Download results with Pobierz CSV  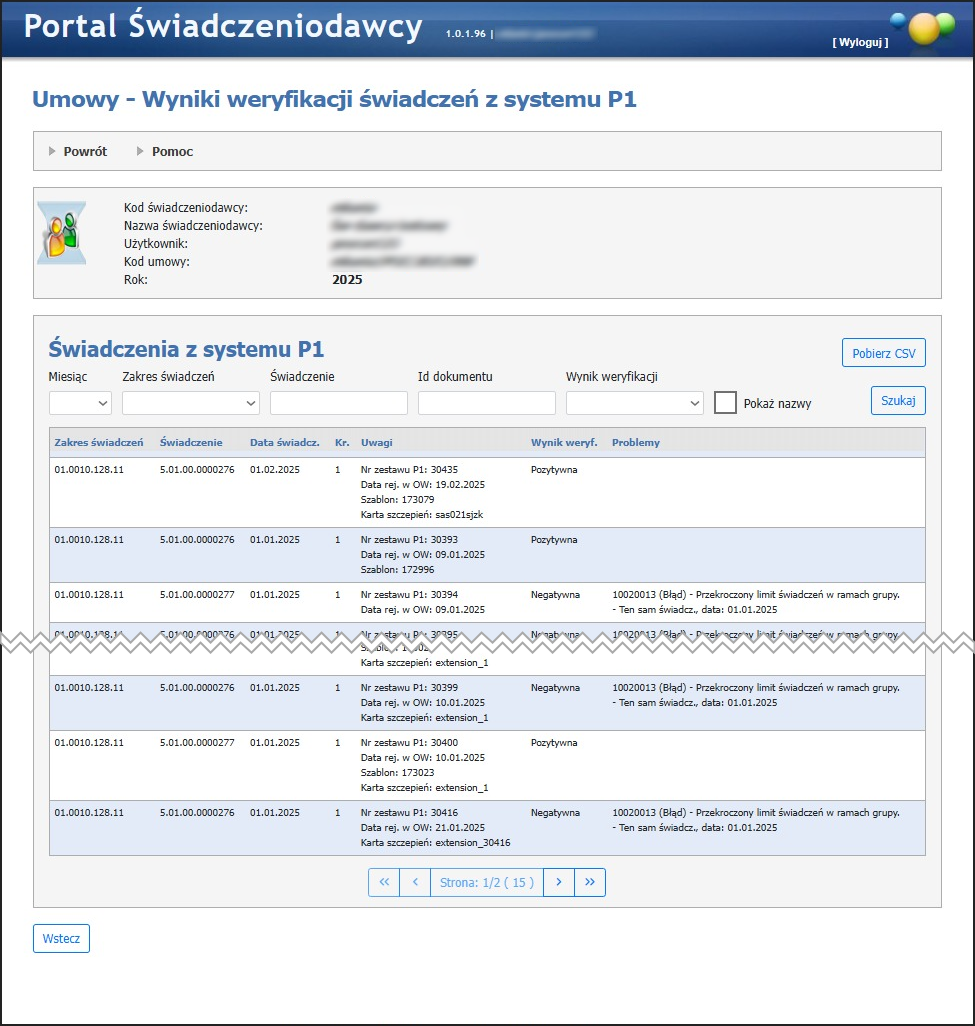[884, 353]
